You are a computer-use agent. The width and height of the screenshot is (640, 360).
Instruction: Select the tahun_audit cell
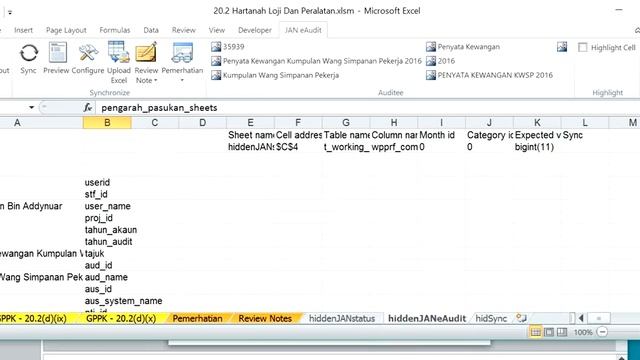coord(107,242)
